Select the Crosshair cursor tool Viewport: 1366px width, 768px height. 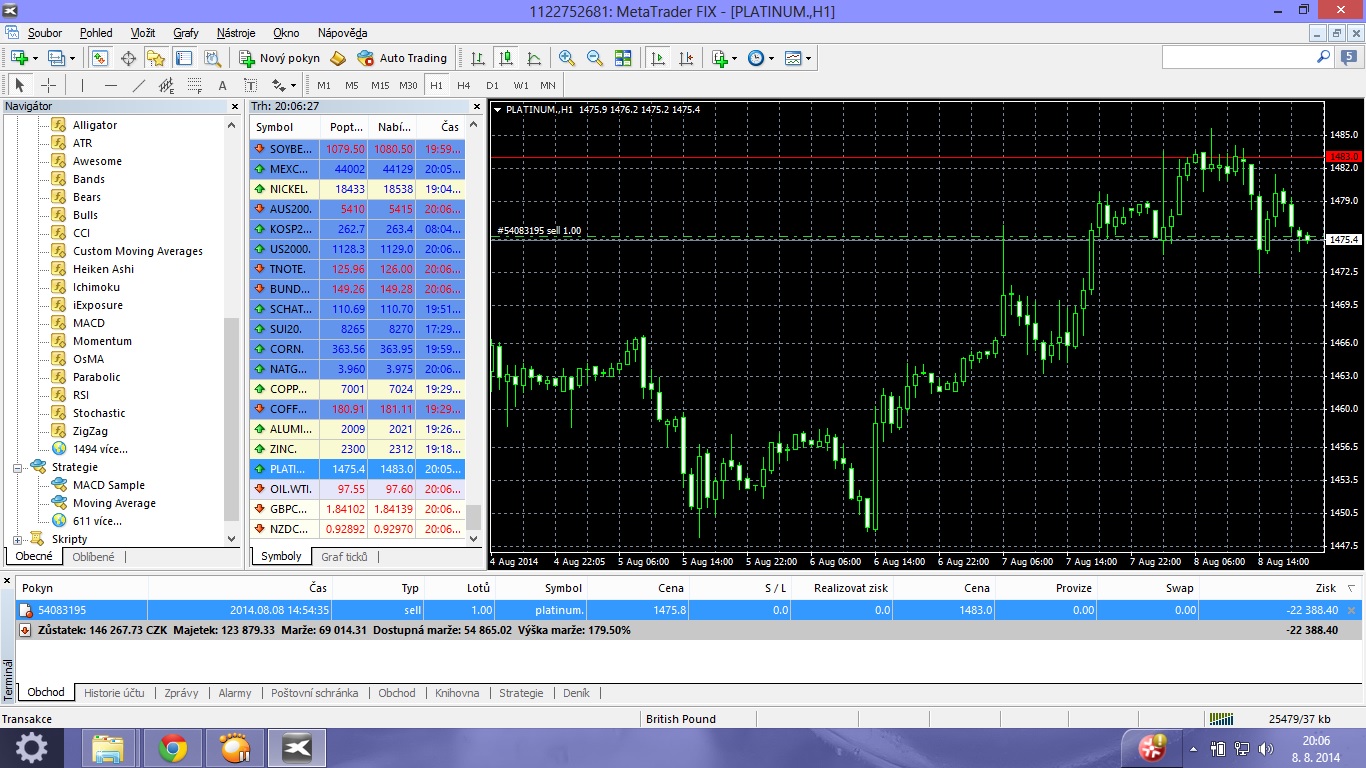coord(48,85)
